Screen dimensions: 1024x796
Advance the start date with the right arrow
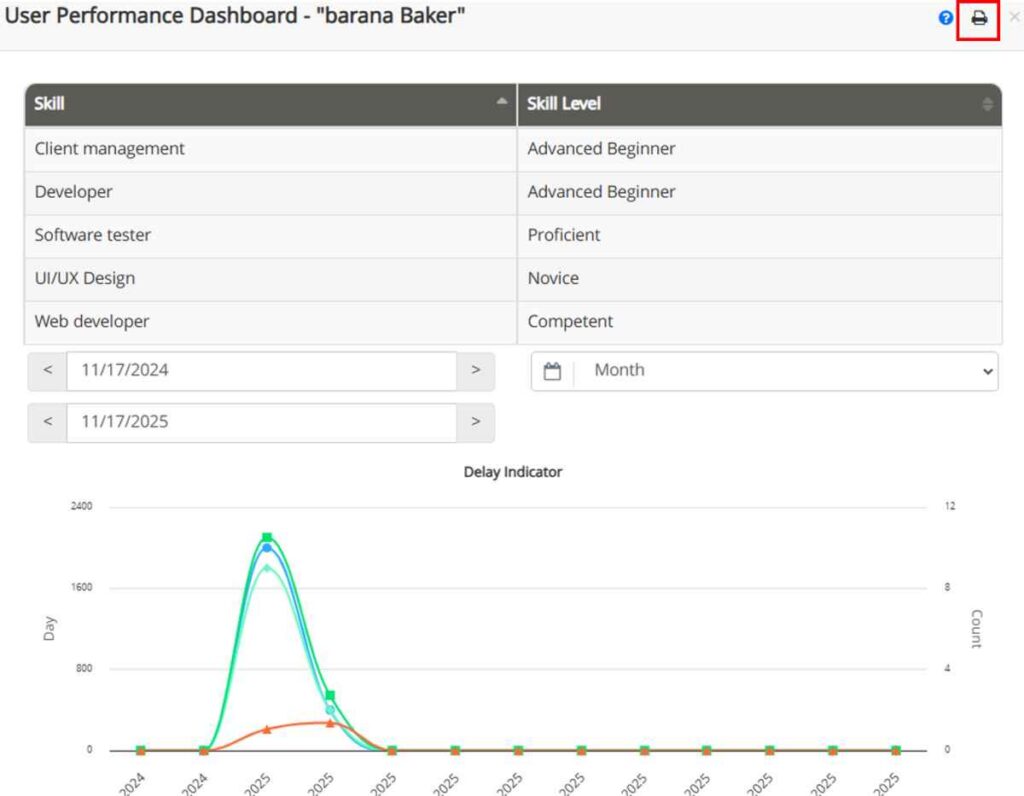476,370
